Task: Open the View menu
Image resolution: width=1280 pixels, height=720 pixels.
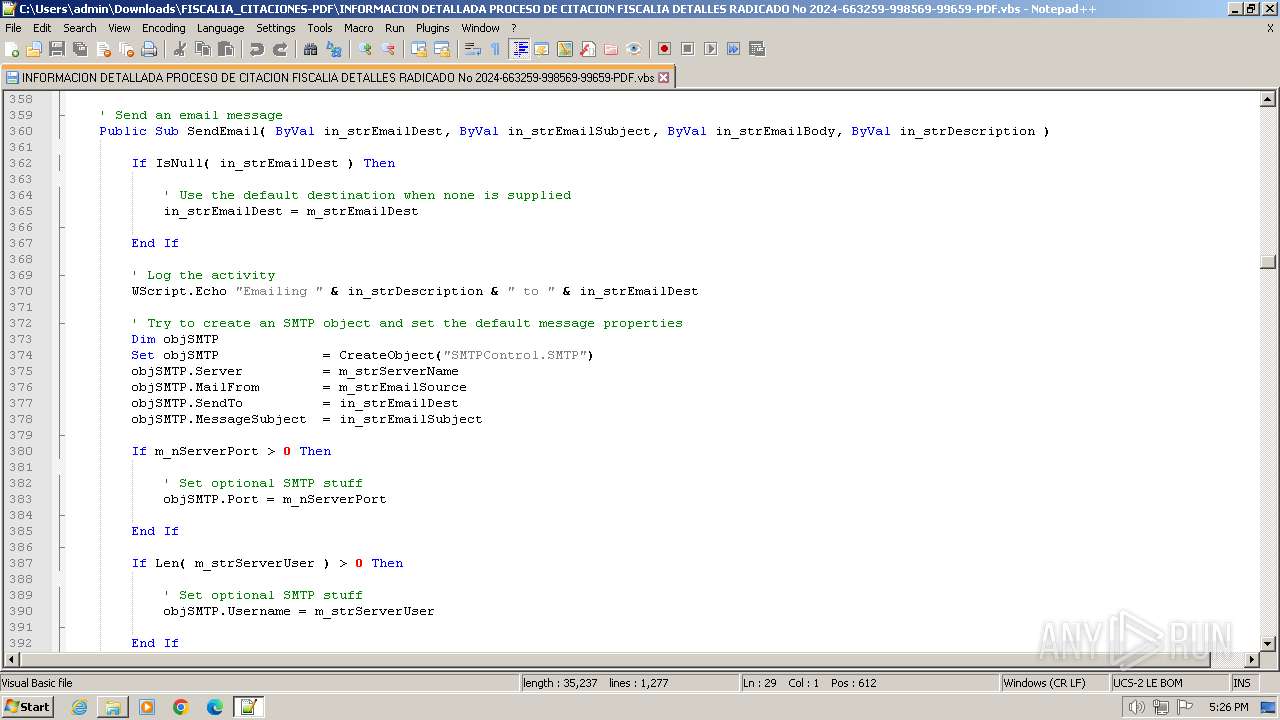Action: coord(119,28)
